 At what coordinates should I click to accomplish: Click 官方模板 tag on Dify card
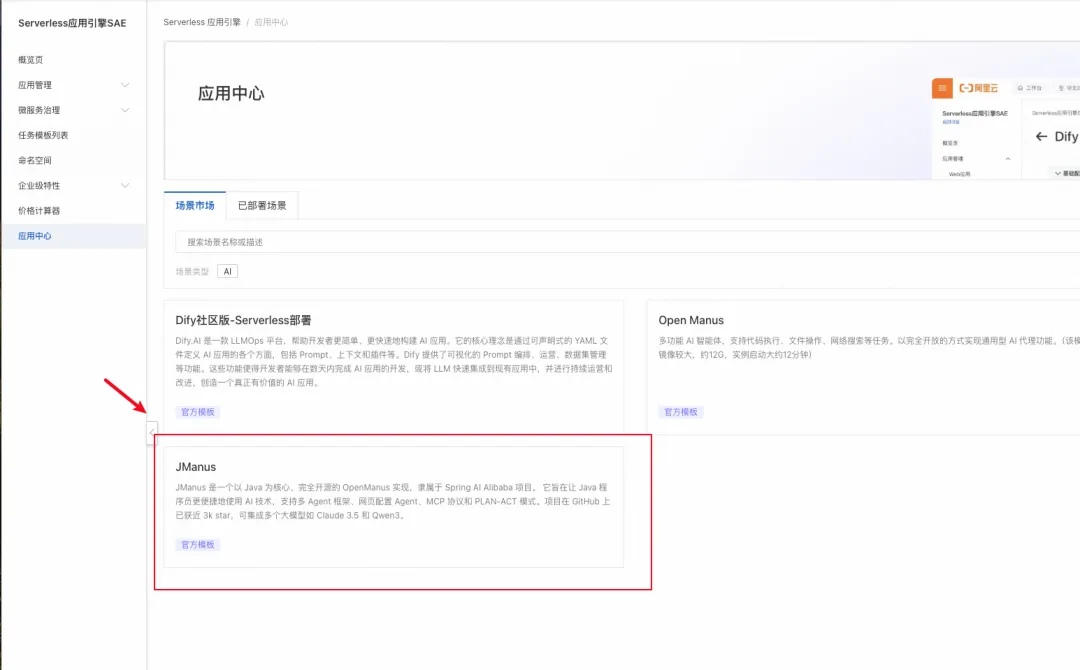(198, 412)
